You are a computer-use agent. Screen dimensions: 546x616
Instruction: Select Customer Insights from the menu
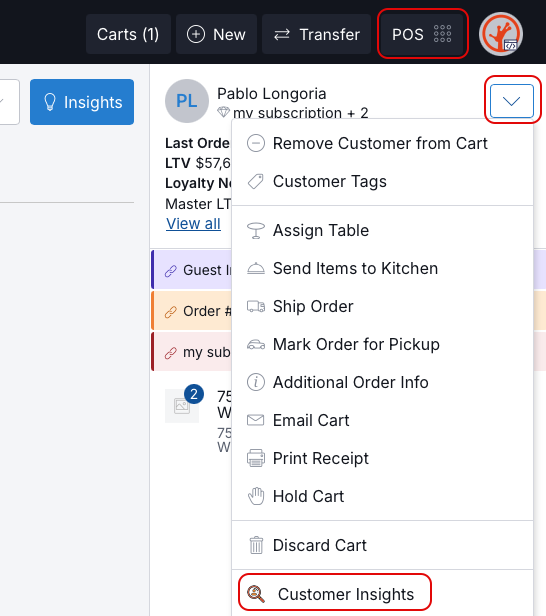click(335, 594)
